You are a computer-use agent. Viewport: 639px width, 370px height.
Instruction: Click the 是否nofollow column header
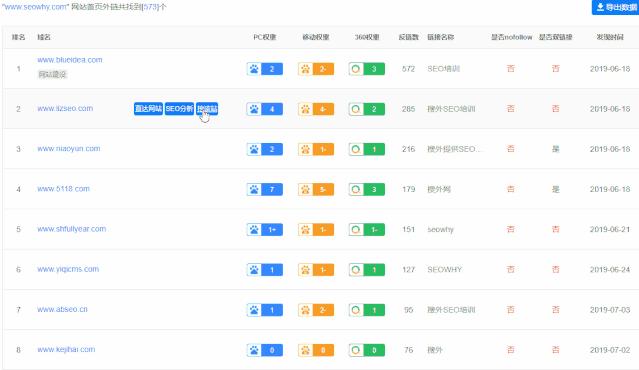pos(511,37)
